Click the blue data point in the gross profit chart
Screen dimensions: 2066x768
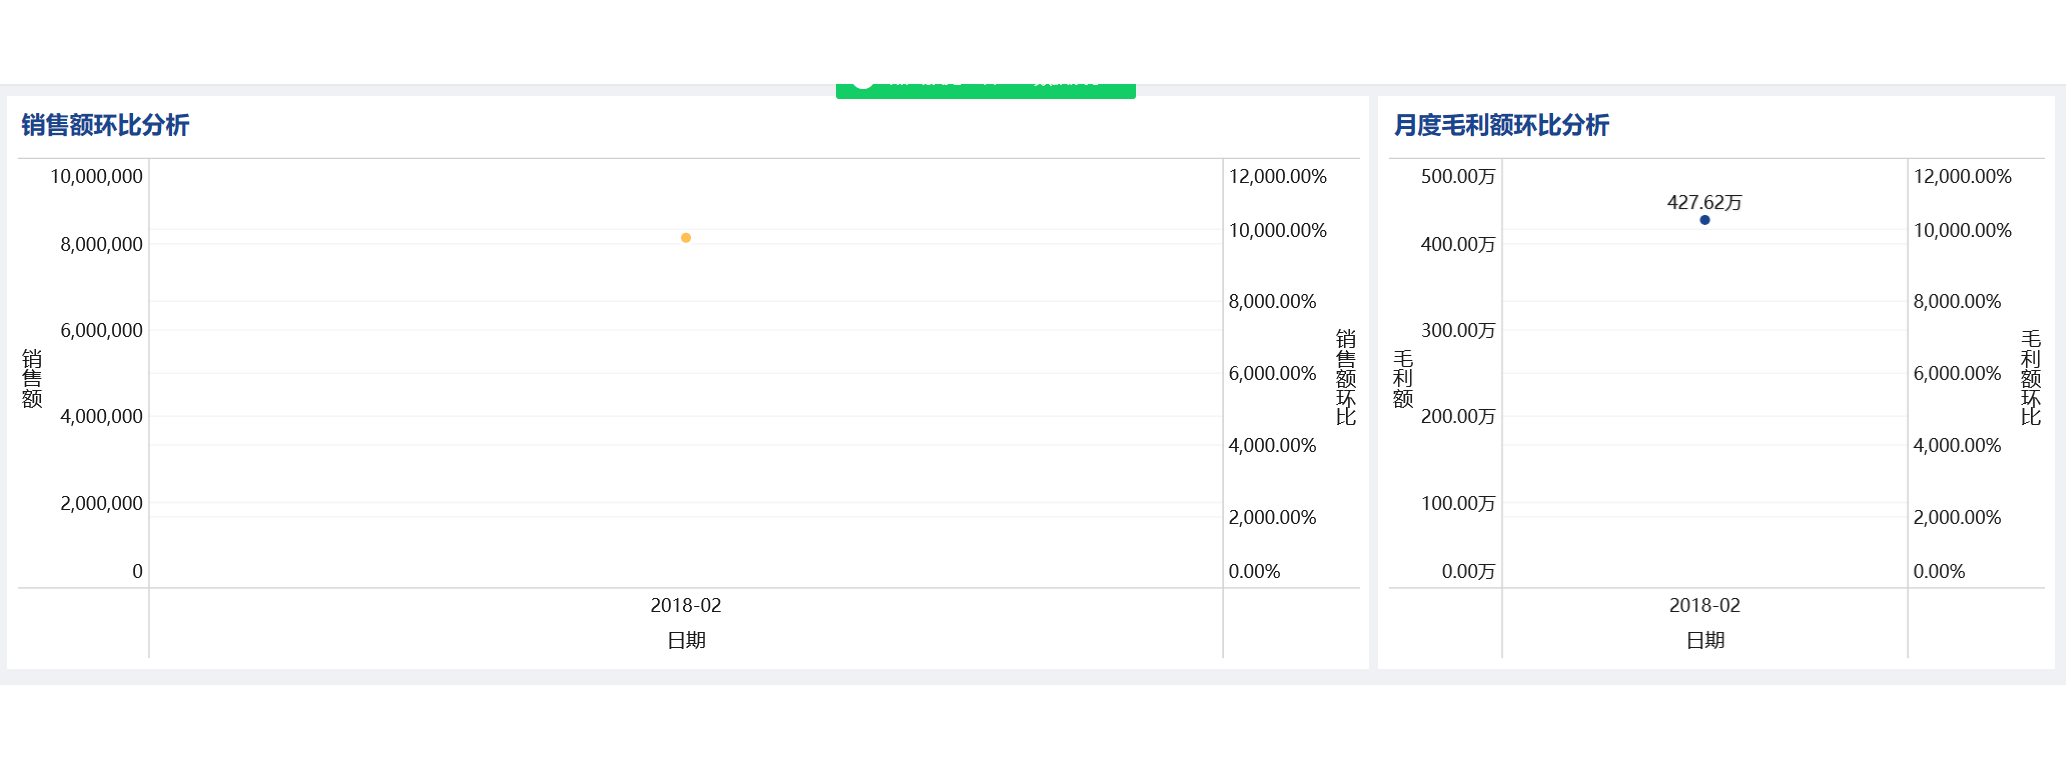pos(1705,220)
